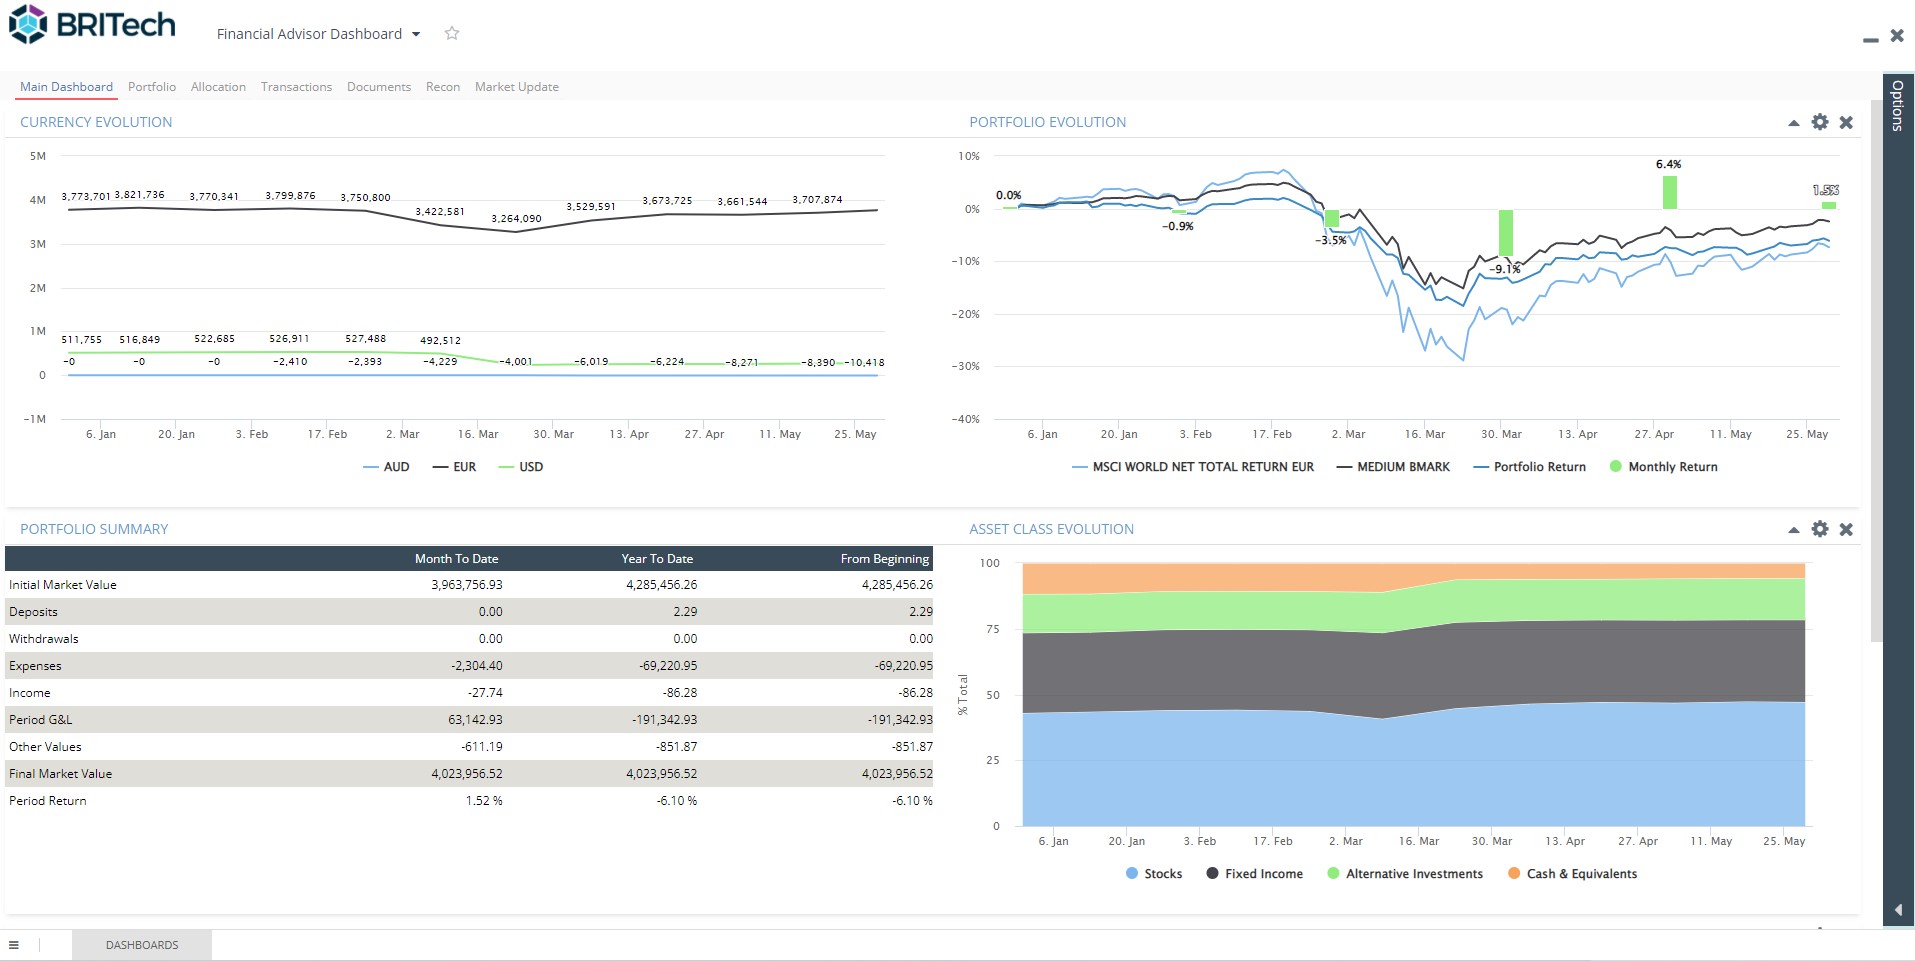The height and width of the screenshot is (961, 1915).
Task: Click the Month To Date column header
Action: [x=456, y=559]
